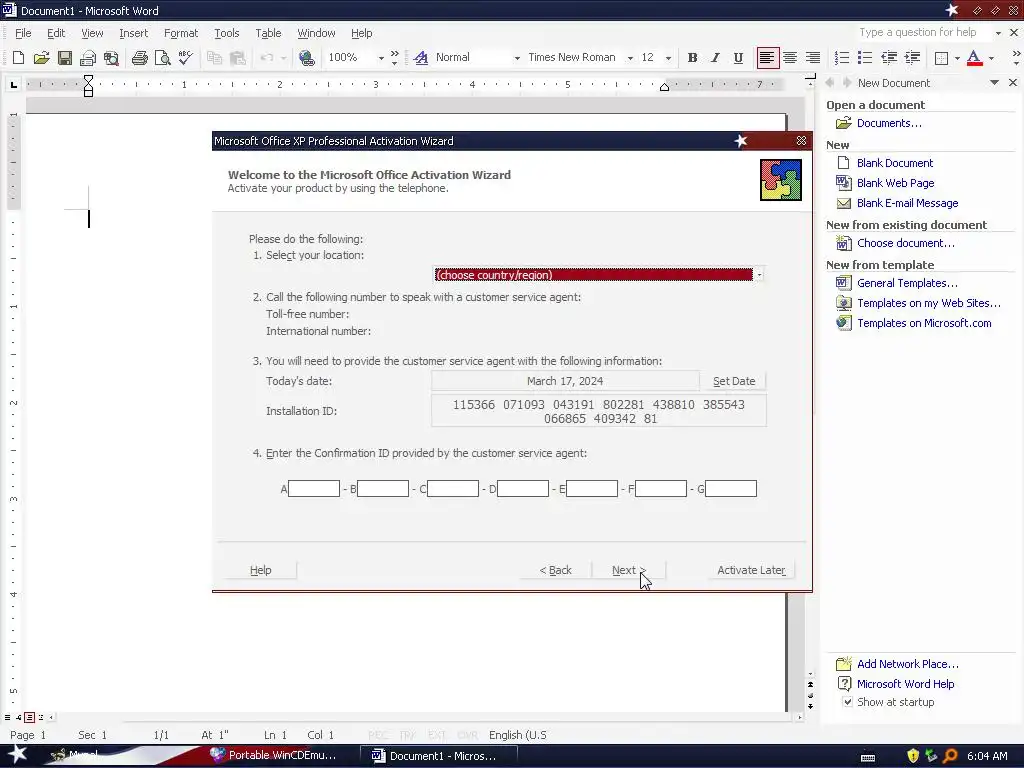Switch to Portable WinCDEmu taskbar button
The width and height of the screenshot is (1024, 768).
pyautogui.click(x=275, y=755)
